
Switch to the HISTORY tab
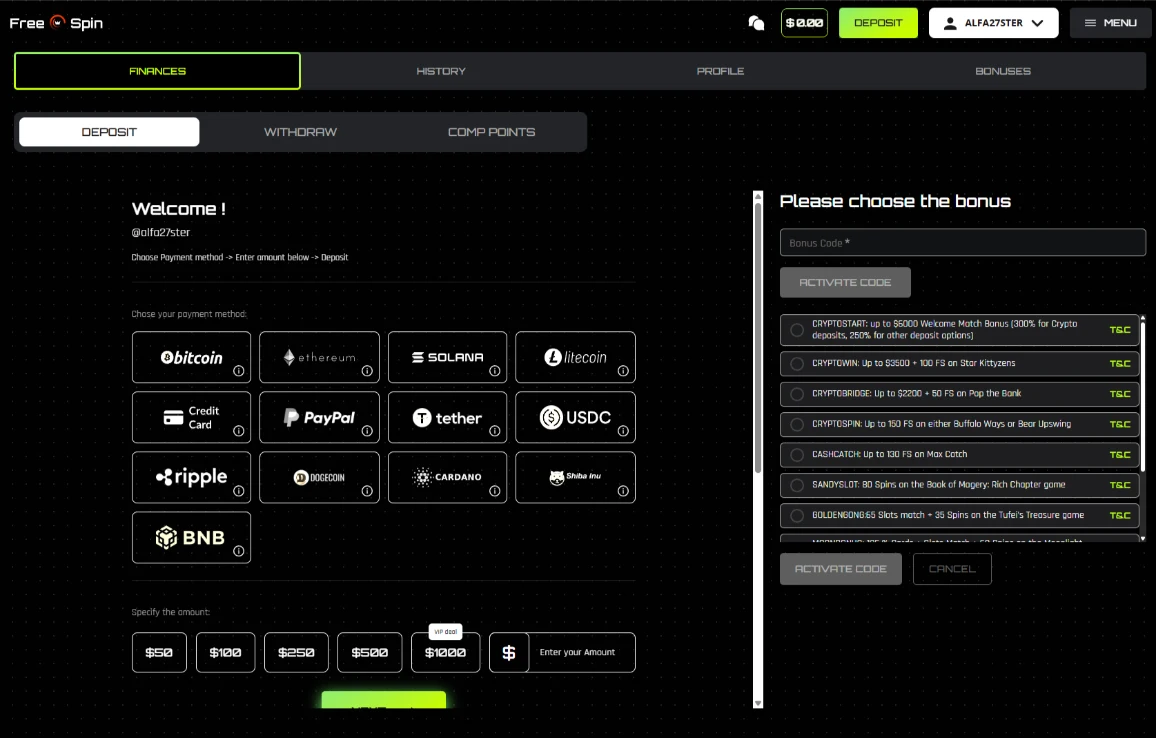point(441,71)
